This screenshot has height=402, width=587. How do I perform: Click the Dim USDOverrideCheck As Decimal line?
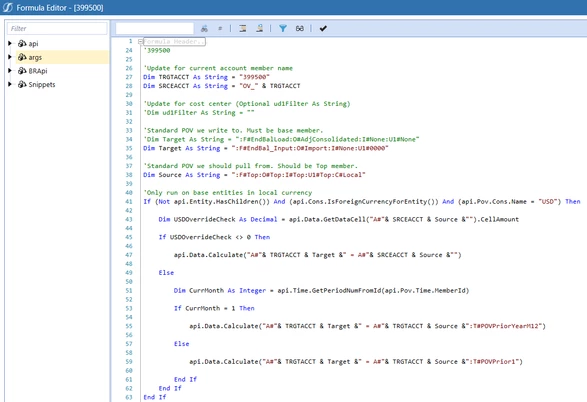pos(339,219)
